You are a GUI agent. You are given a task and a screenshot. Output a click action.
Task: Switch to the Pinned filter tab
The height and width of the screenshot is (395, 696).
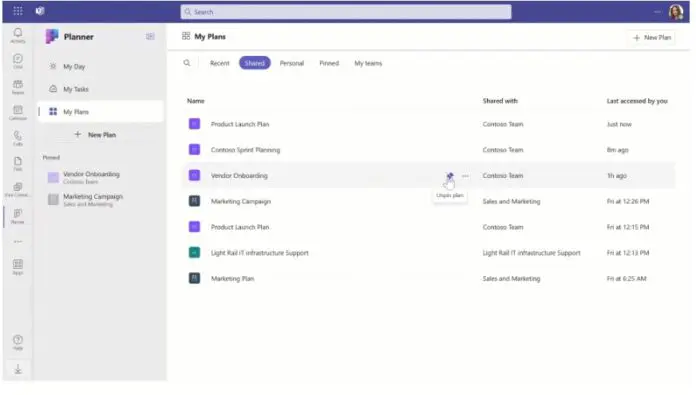[x=329, y=63]
